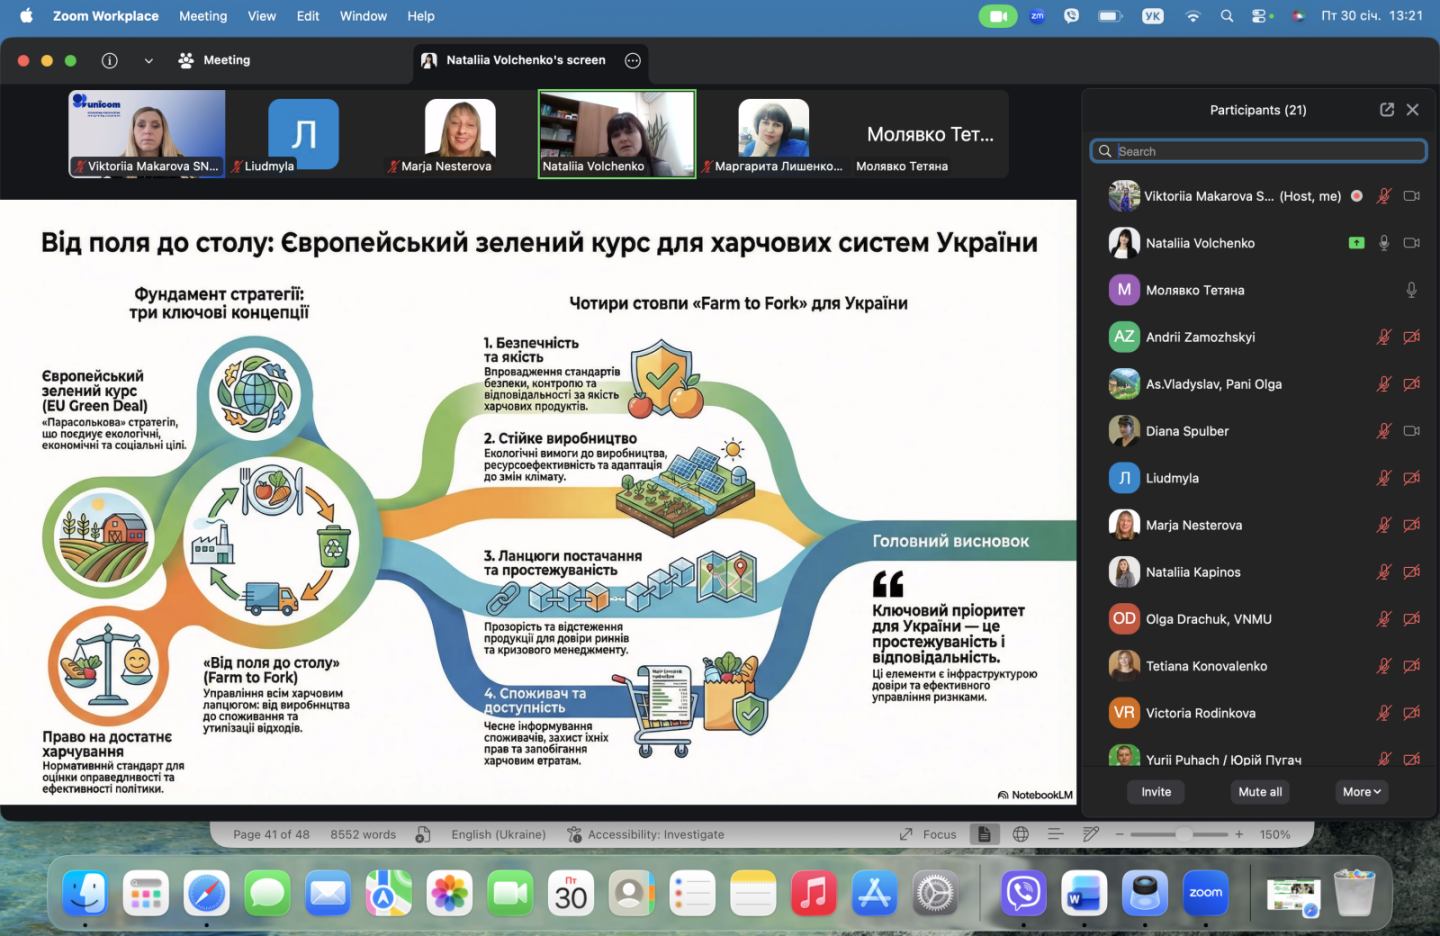Expand the More dropdown in Participants
The width and height of the screenshot is (1440, 936).
[1361, 792]
